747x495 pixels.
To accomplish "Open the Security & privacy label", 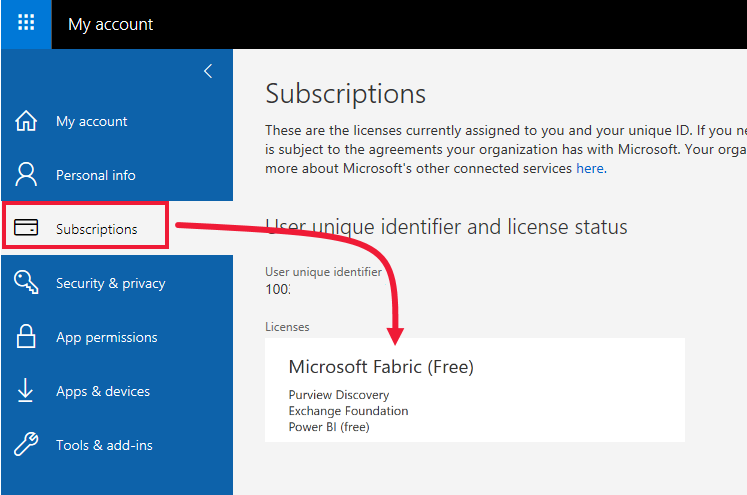I will coord(111,283).
